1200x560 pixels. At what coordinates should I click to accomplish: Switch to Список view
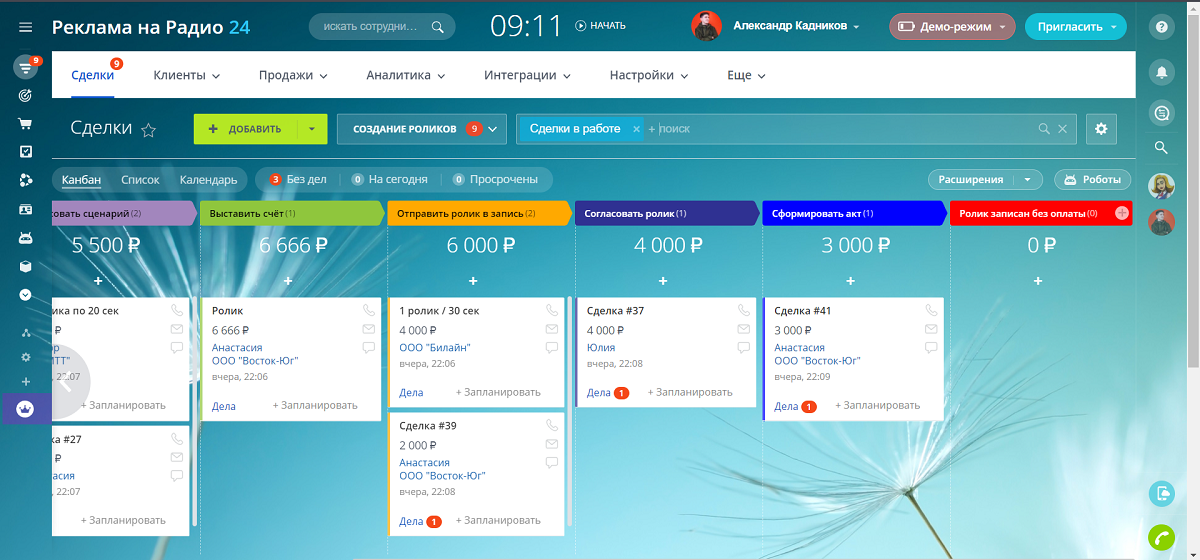pyautogui.click(x=140, y=180)
